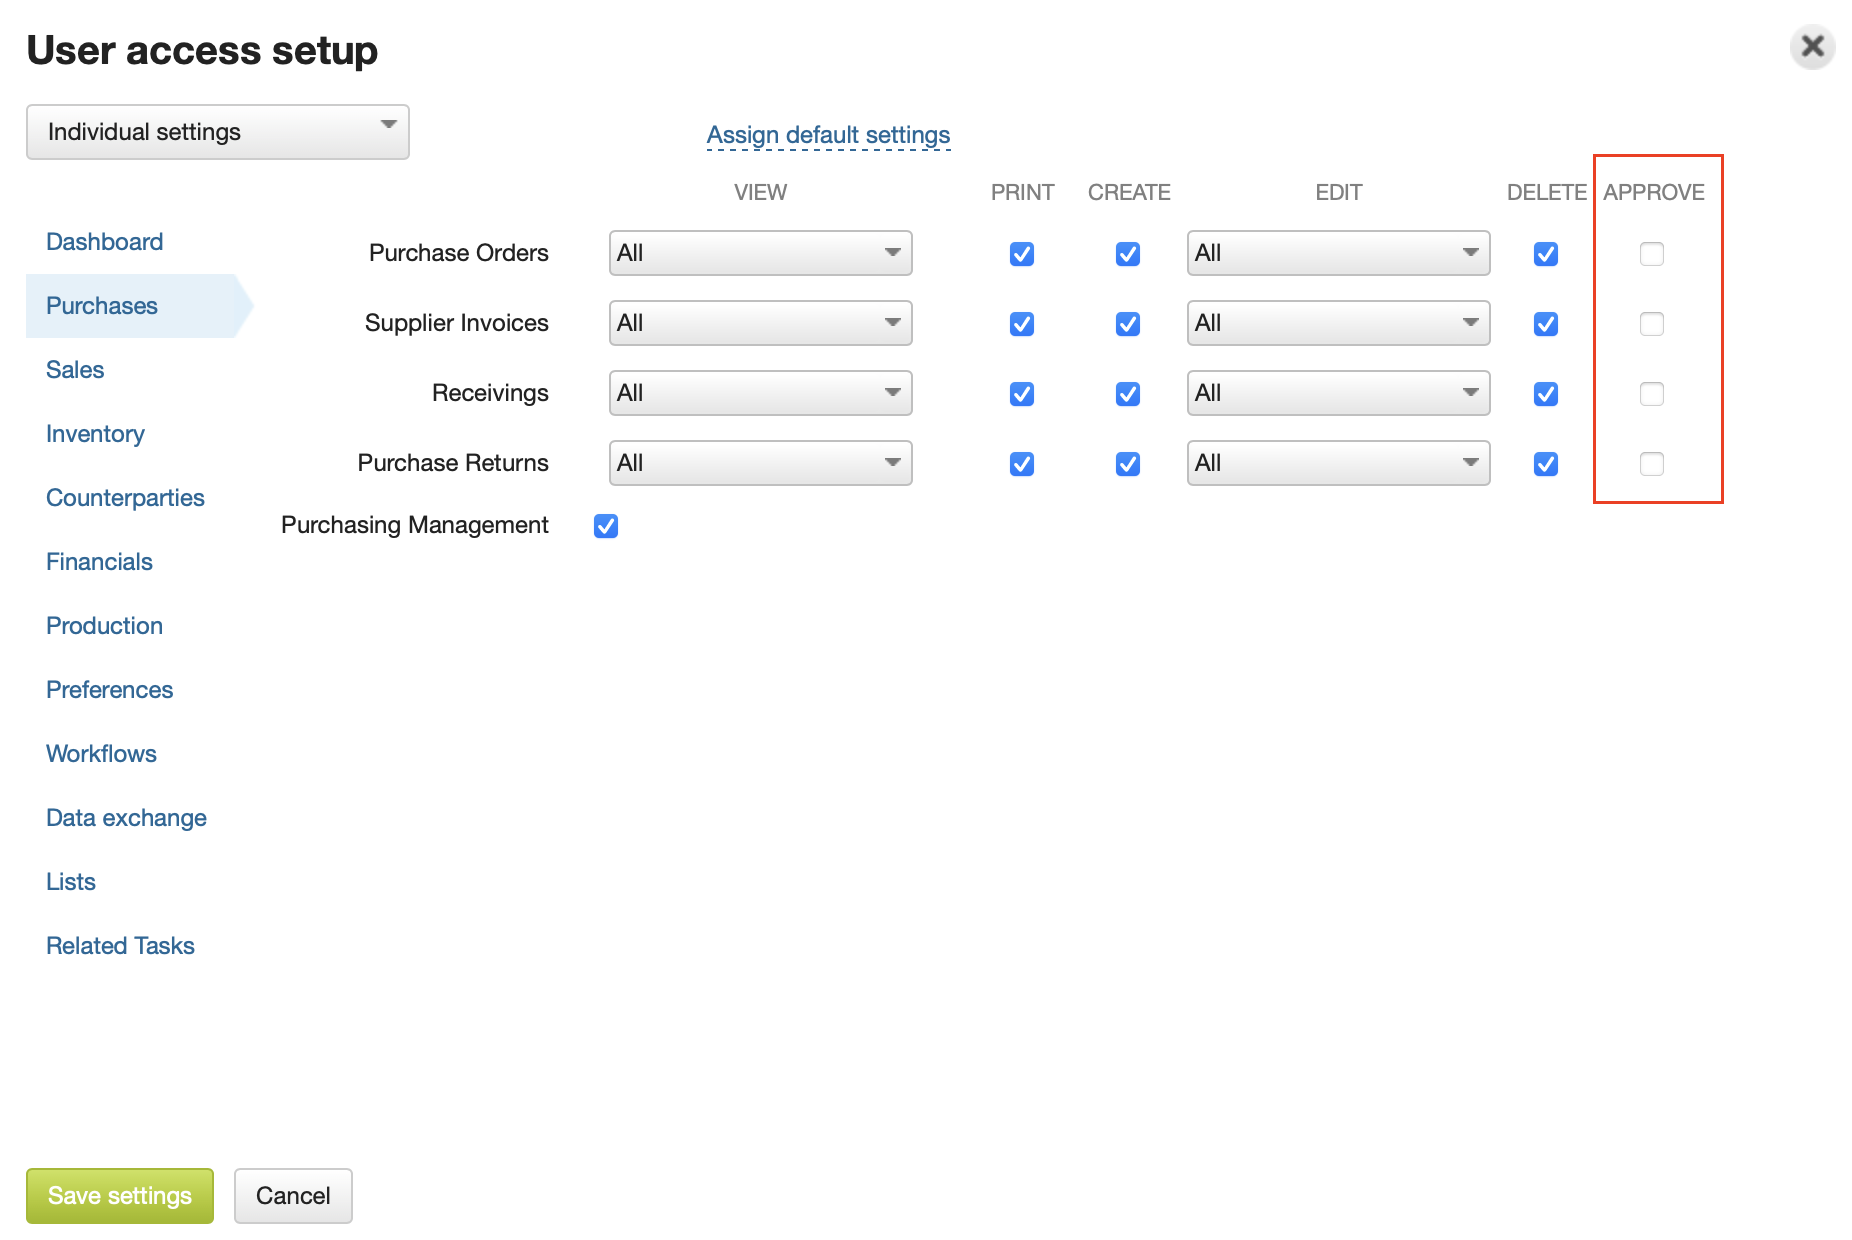
Task: Open Purchase Orders EDIT dropdown
Action: (1338, 253)
